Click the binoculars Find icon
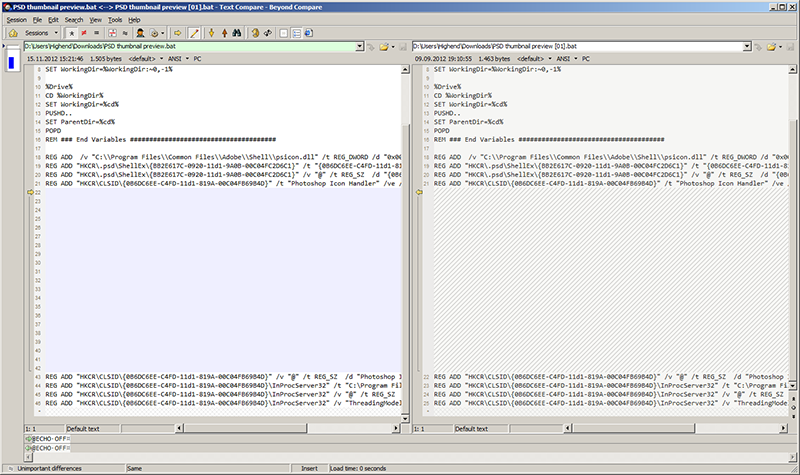The width and height of the screenshot is (800, 475). tap(238, 32)
